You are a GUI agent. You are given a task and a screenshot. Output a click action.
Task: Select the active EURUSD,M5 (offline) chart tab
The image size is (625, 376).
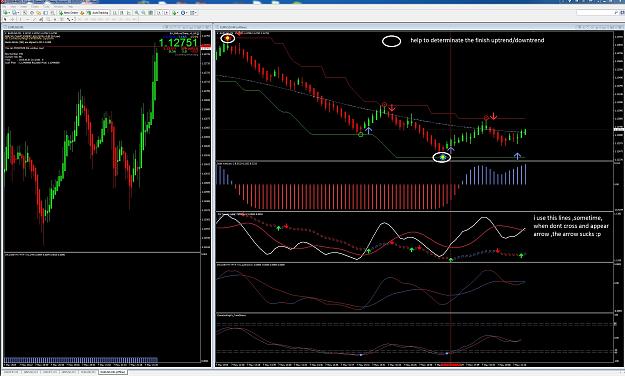coord(112,372)
